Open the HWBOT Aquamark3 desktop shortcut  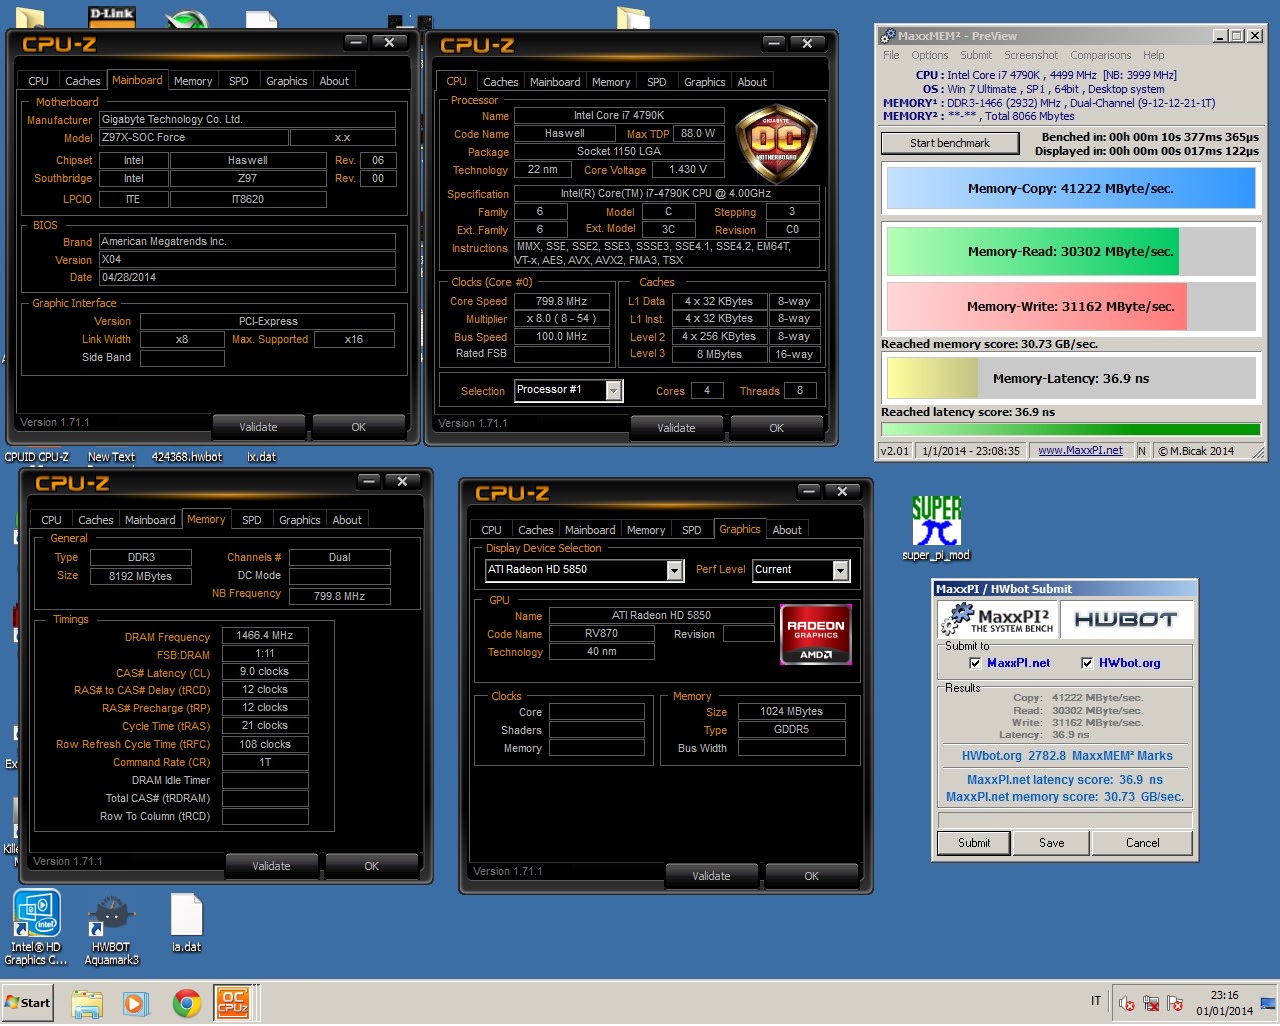pyautogui.click(x=112, y=929)
